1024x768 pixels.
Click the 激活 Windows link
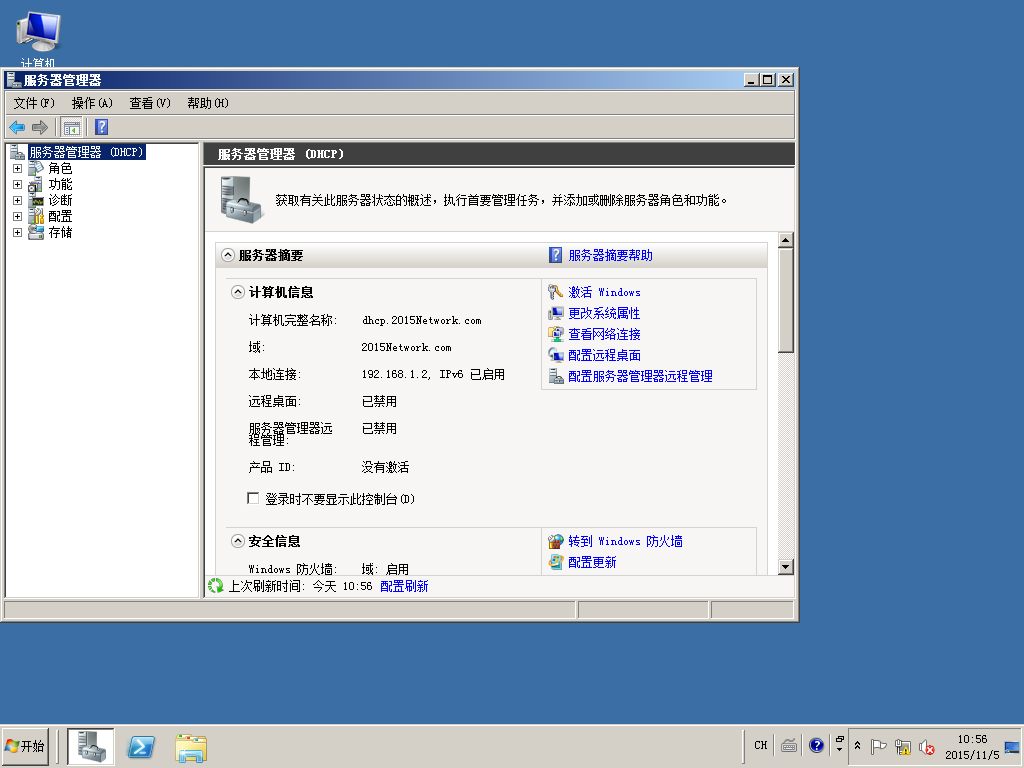point(604,292)
